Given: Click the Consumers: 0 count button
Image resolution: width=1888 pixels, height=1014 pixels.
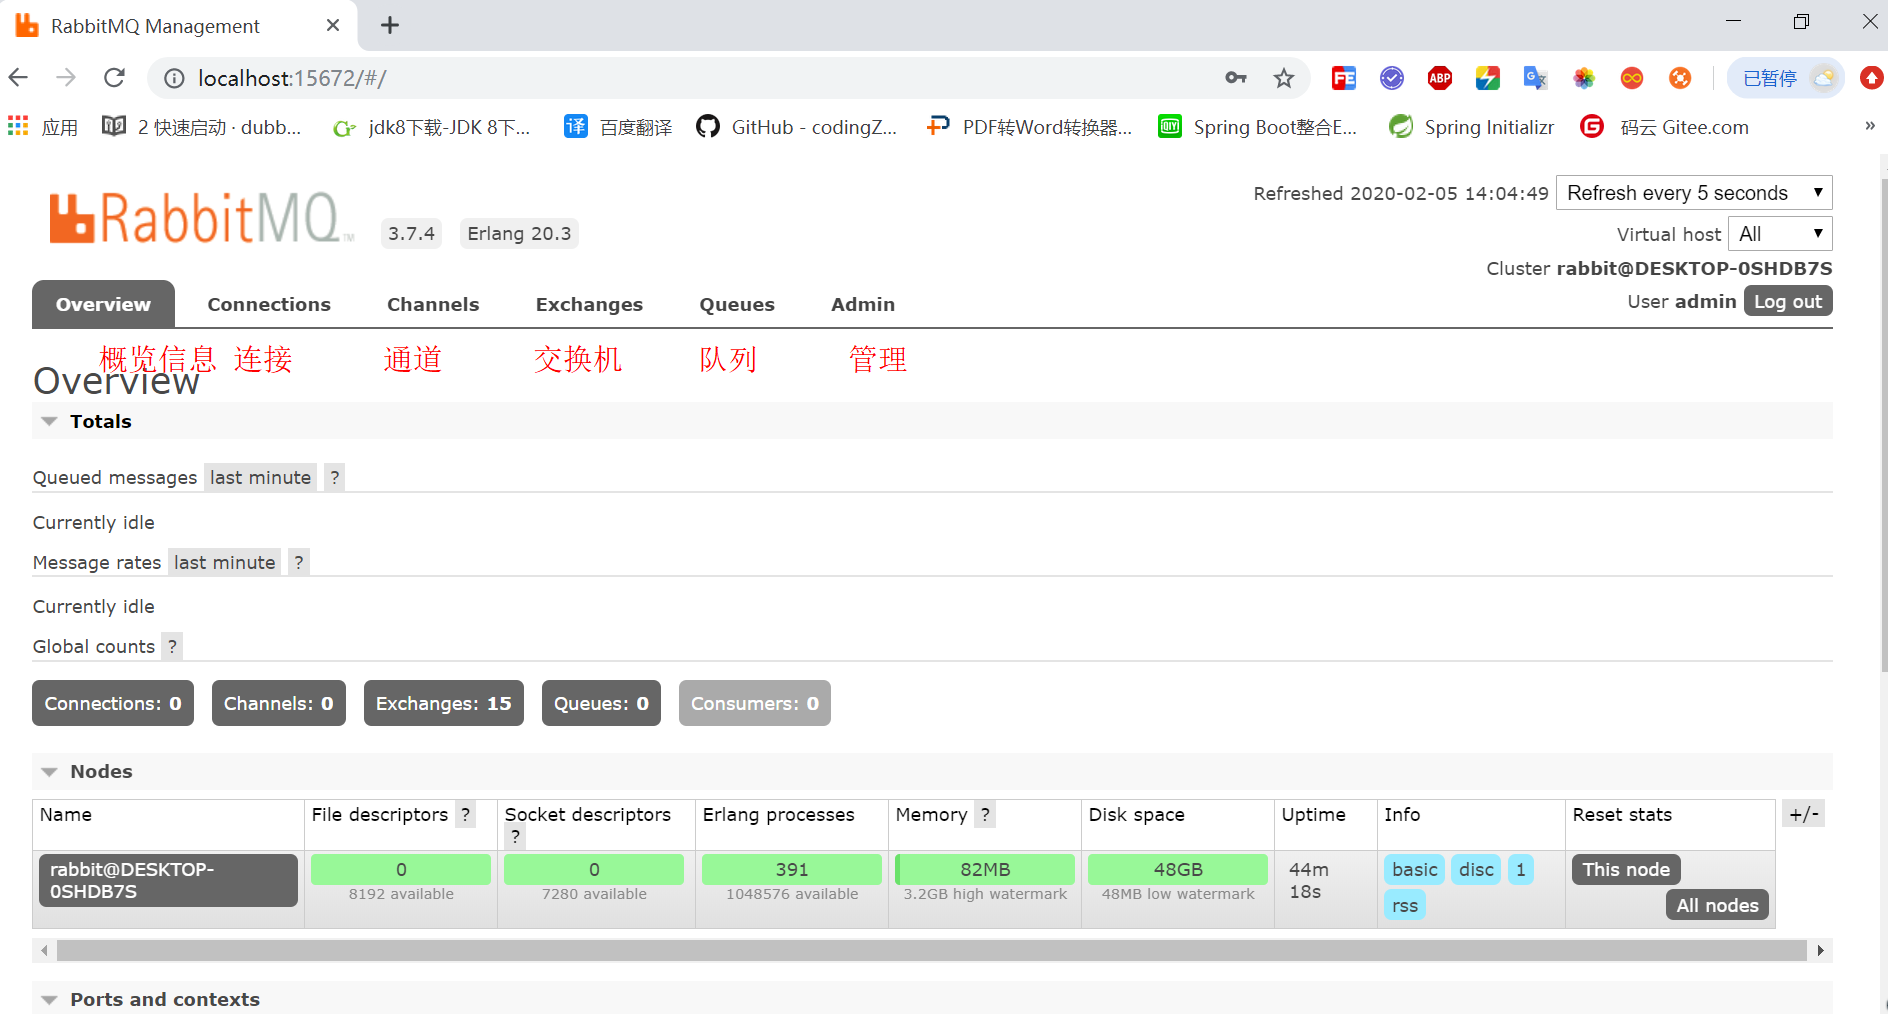Looking at the screenshot, I should pos(755,703).
